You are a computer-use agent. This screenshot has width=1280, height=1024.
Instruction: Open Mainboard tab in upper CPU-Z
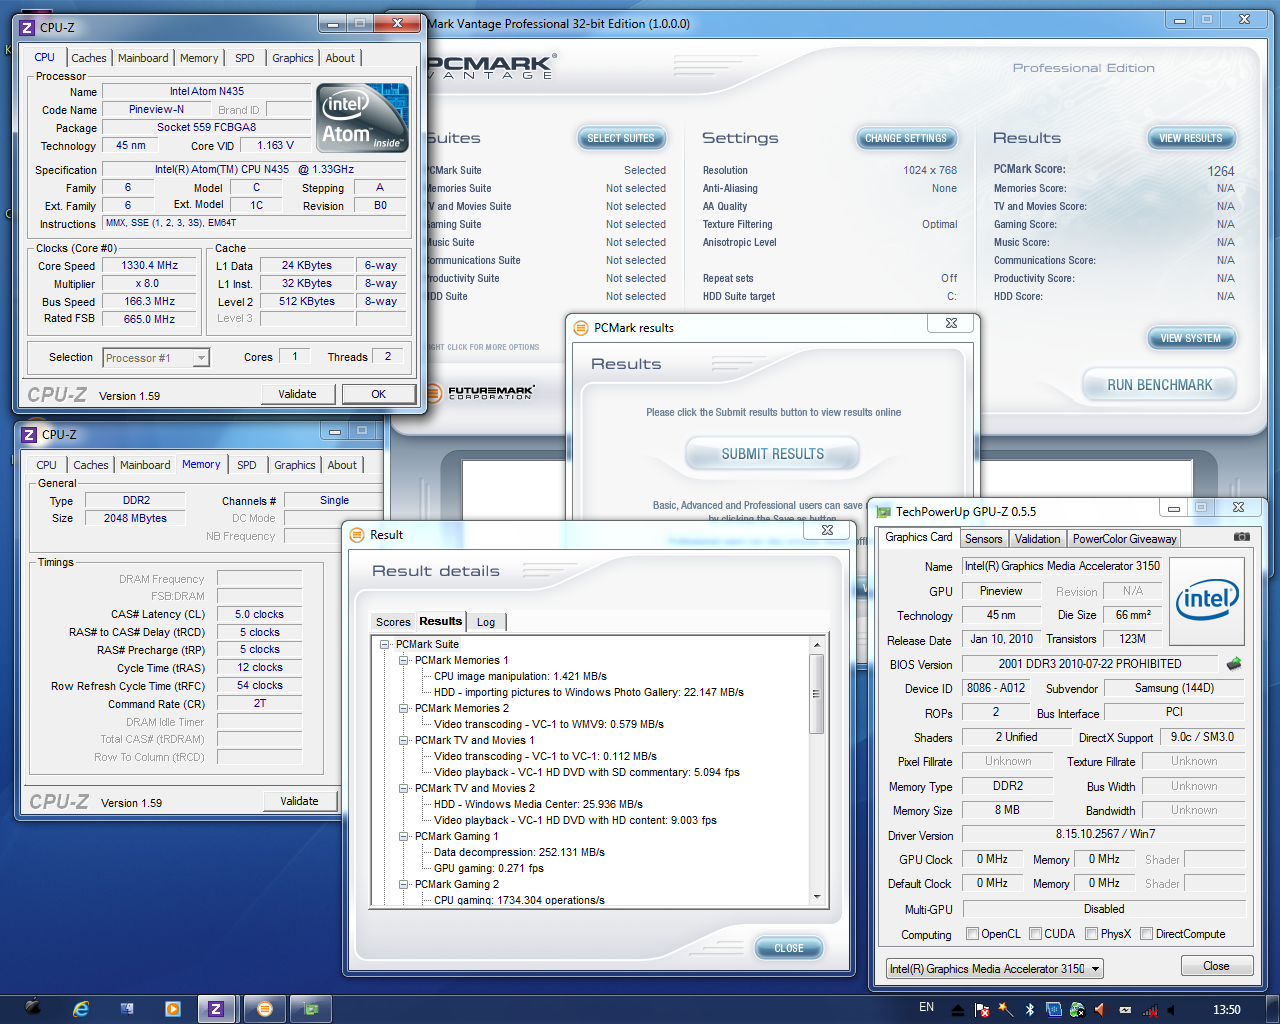click(143, 58)
